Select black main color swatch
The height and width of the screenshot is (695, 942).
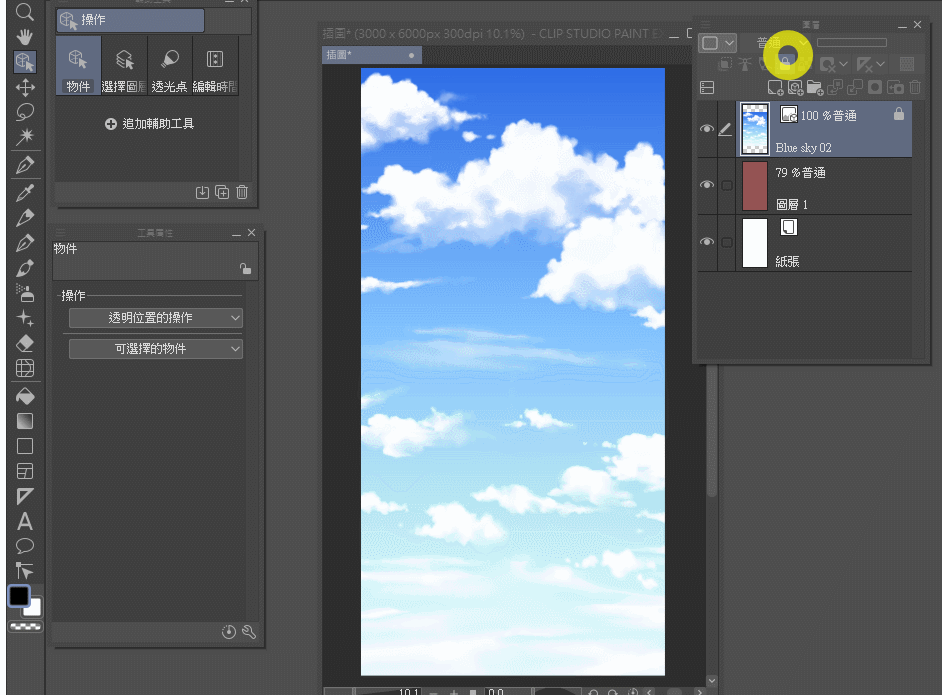(x=19, y=596)
